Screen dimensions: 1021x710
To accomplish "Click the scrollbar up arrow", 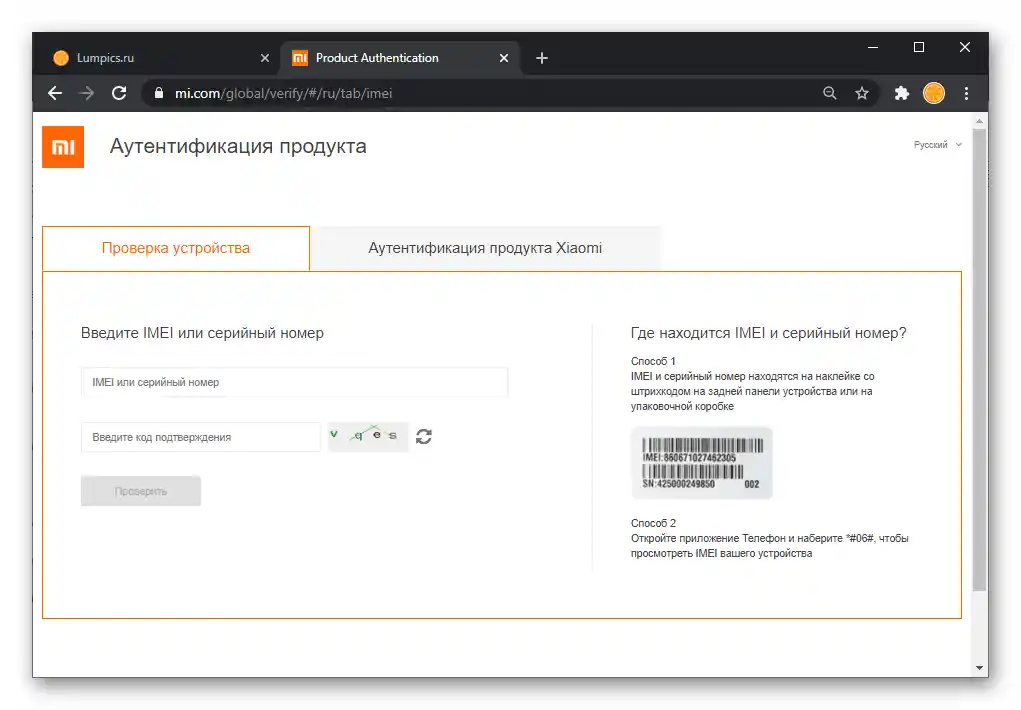I will [x=979, y=121].
